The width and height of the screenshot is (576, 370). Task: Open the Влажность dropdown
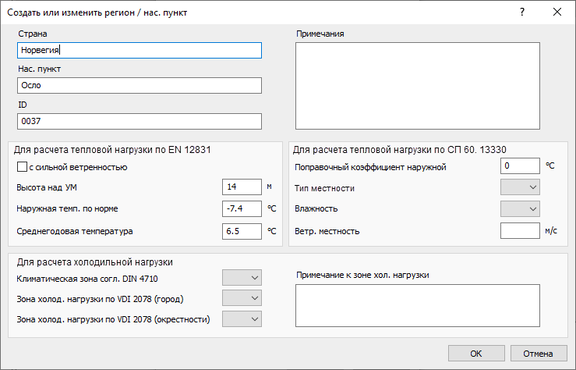[520, 209]
